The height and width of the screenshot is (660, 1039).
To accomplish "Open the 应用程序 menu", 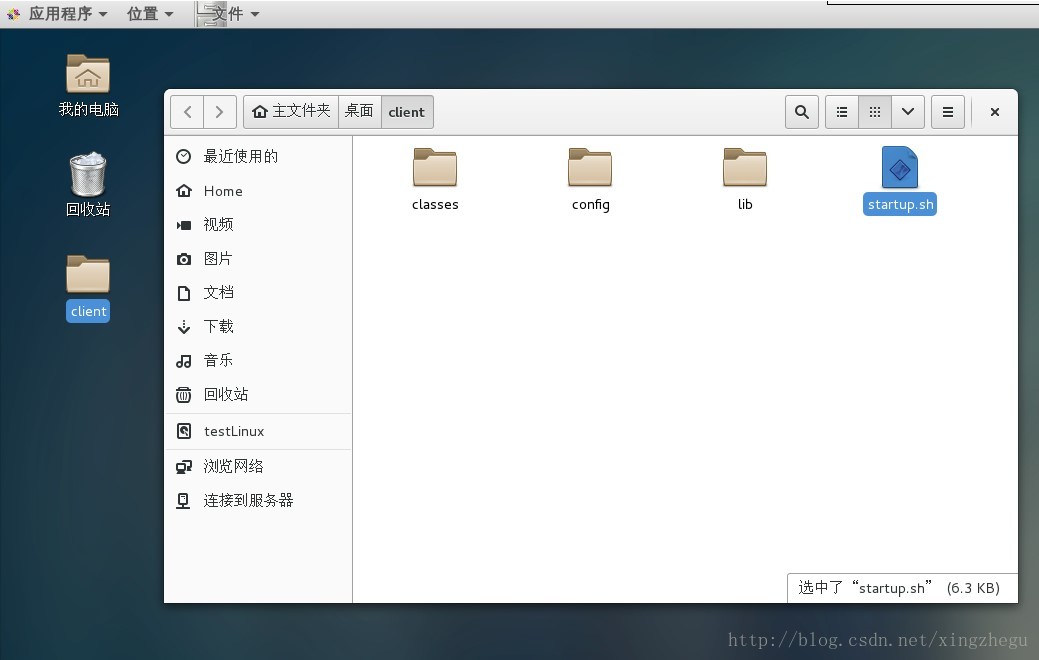I will (x=62, y=13).
